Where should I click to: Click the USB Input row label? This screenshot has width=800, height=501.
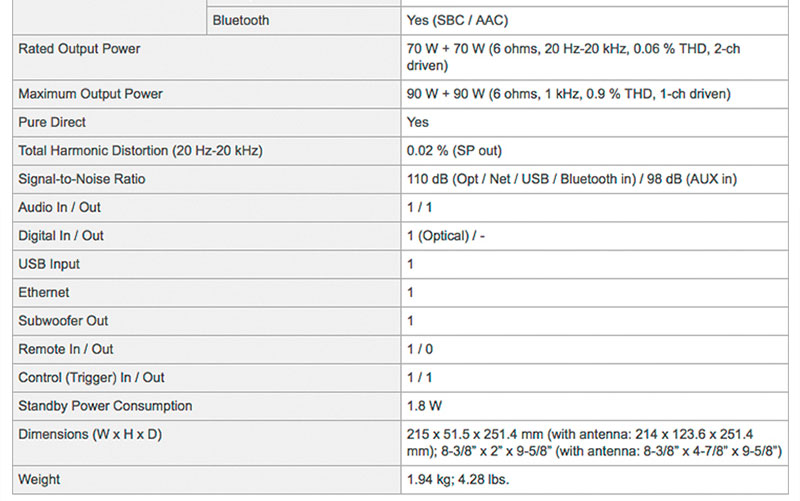[49, 264]
